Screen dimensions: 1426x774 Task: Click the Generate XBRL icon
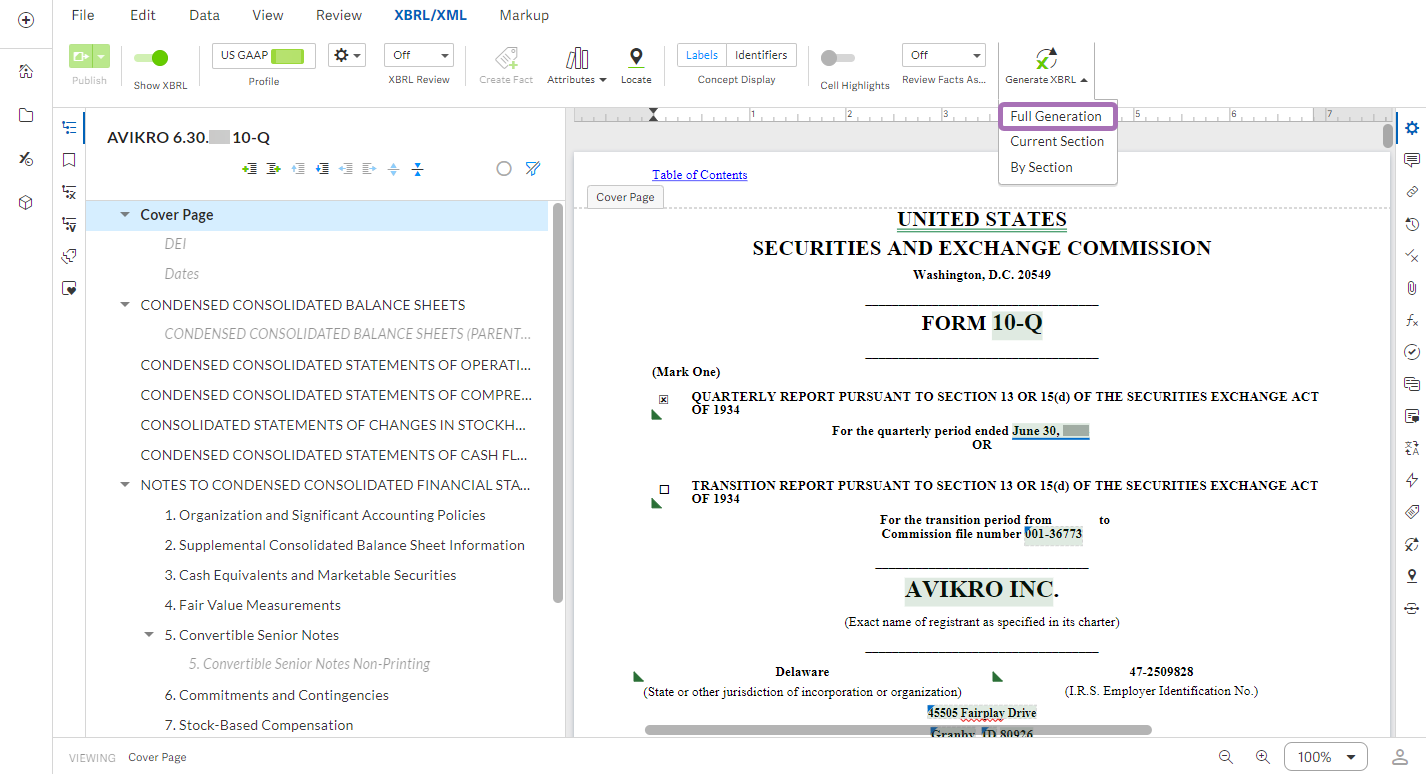[1046, 59]
